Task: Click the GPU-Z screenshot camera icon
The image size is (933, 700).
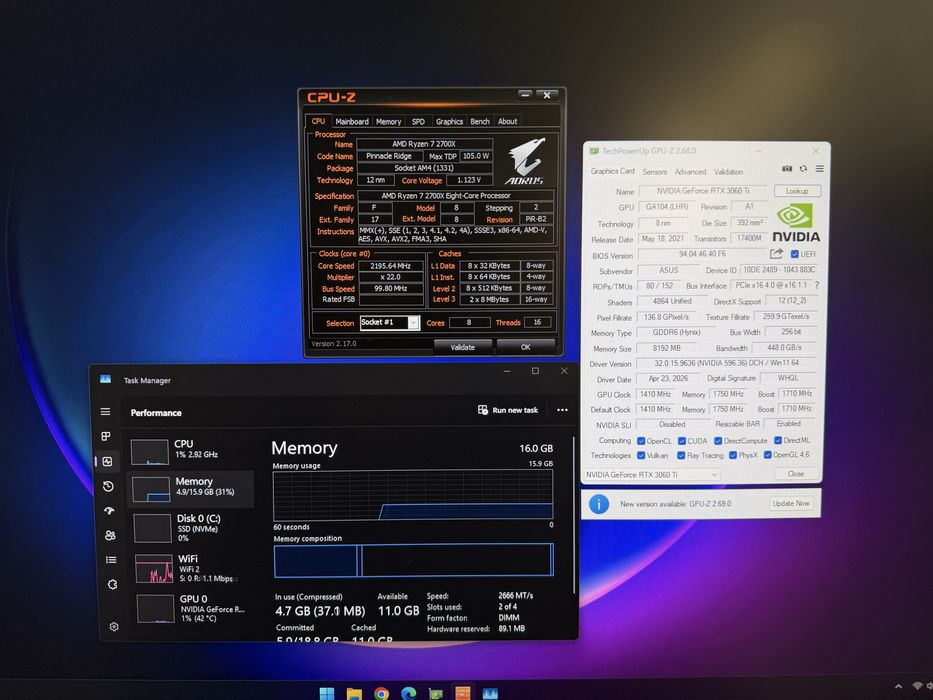Action: coord(787,168)
